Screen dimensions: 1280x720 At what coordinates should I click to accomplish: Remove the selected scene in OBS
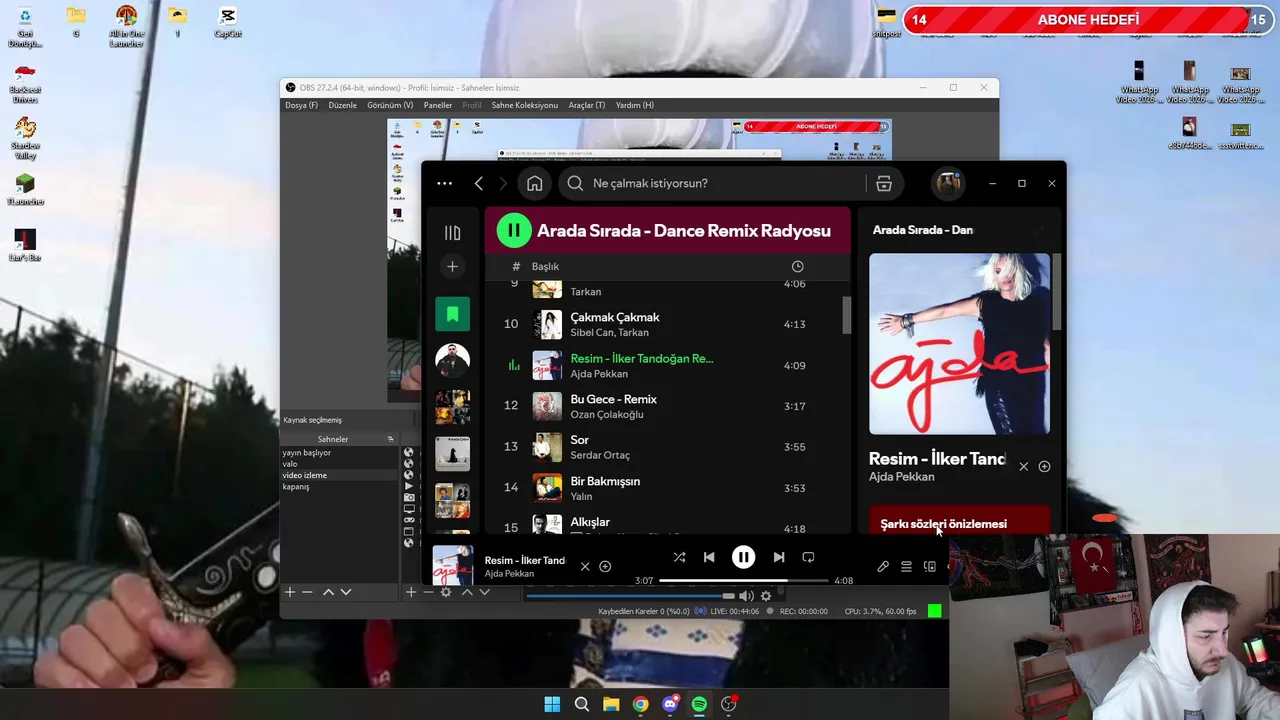click(x=307, y=592)
